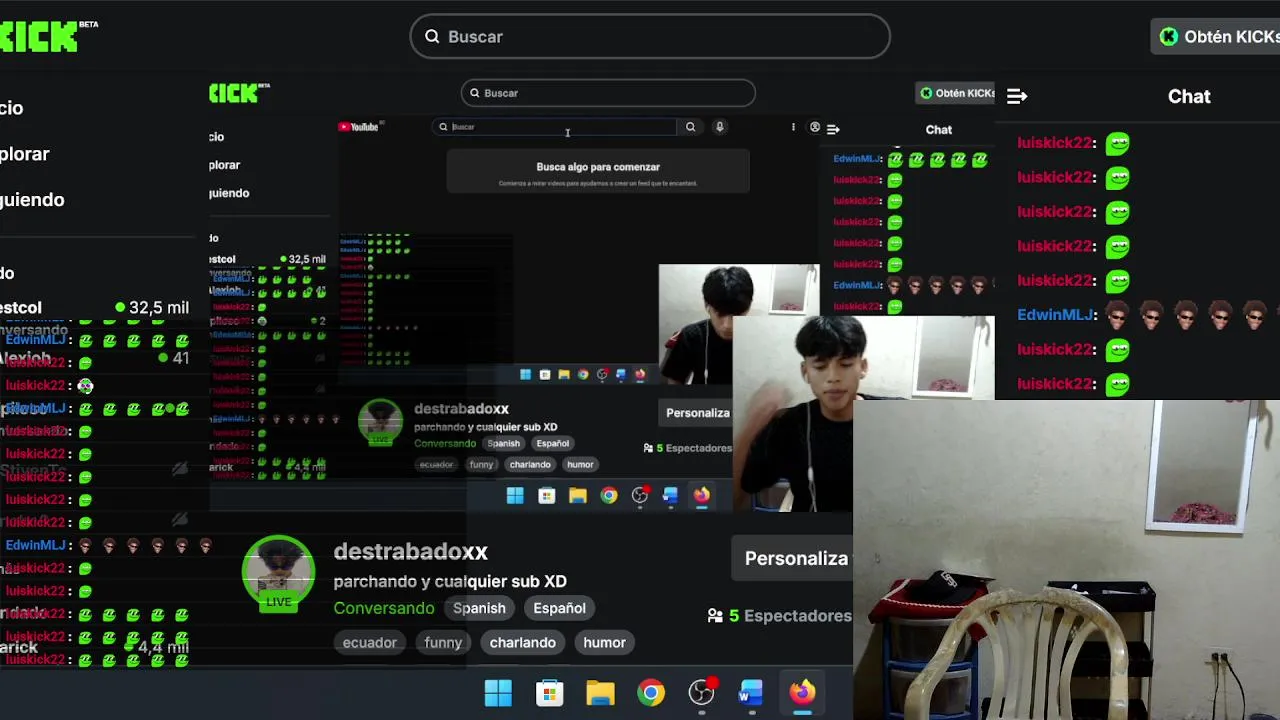Click the largest Conversando category link
Image resolution: width=1280 pixels, height=720 pixels.
click(x=384, y=608)
